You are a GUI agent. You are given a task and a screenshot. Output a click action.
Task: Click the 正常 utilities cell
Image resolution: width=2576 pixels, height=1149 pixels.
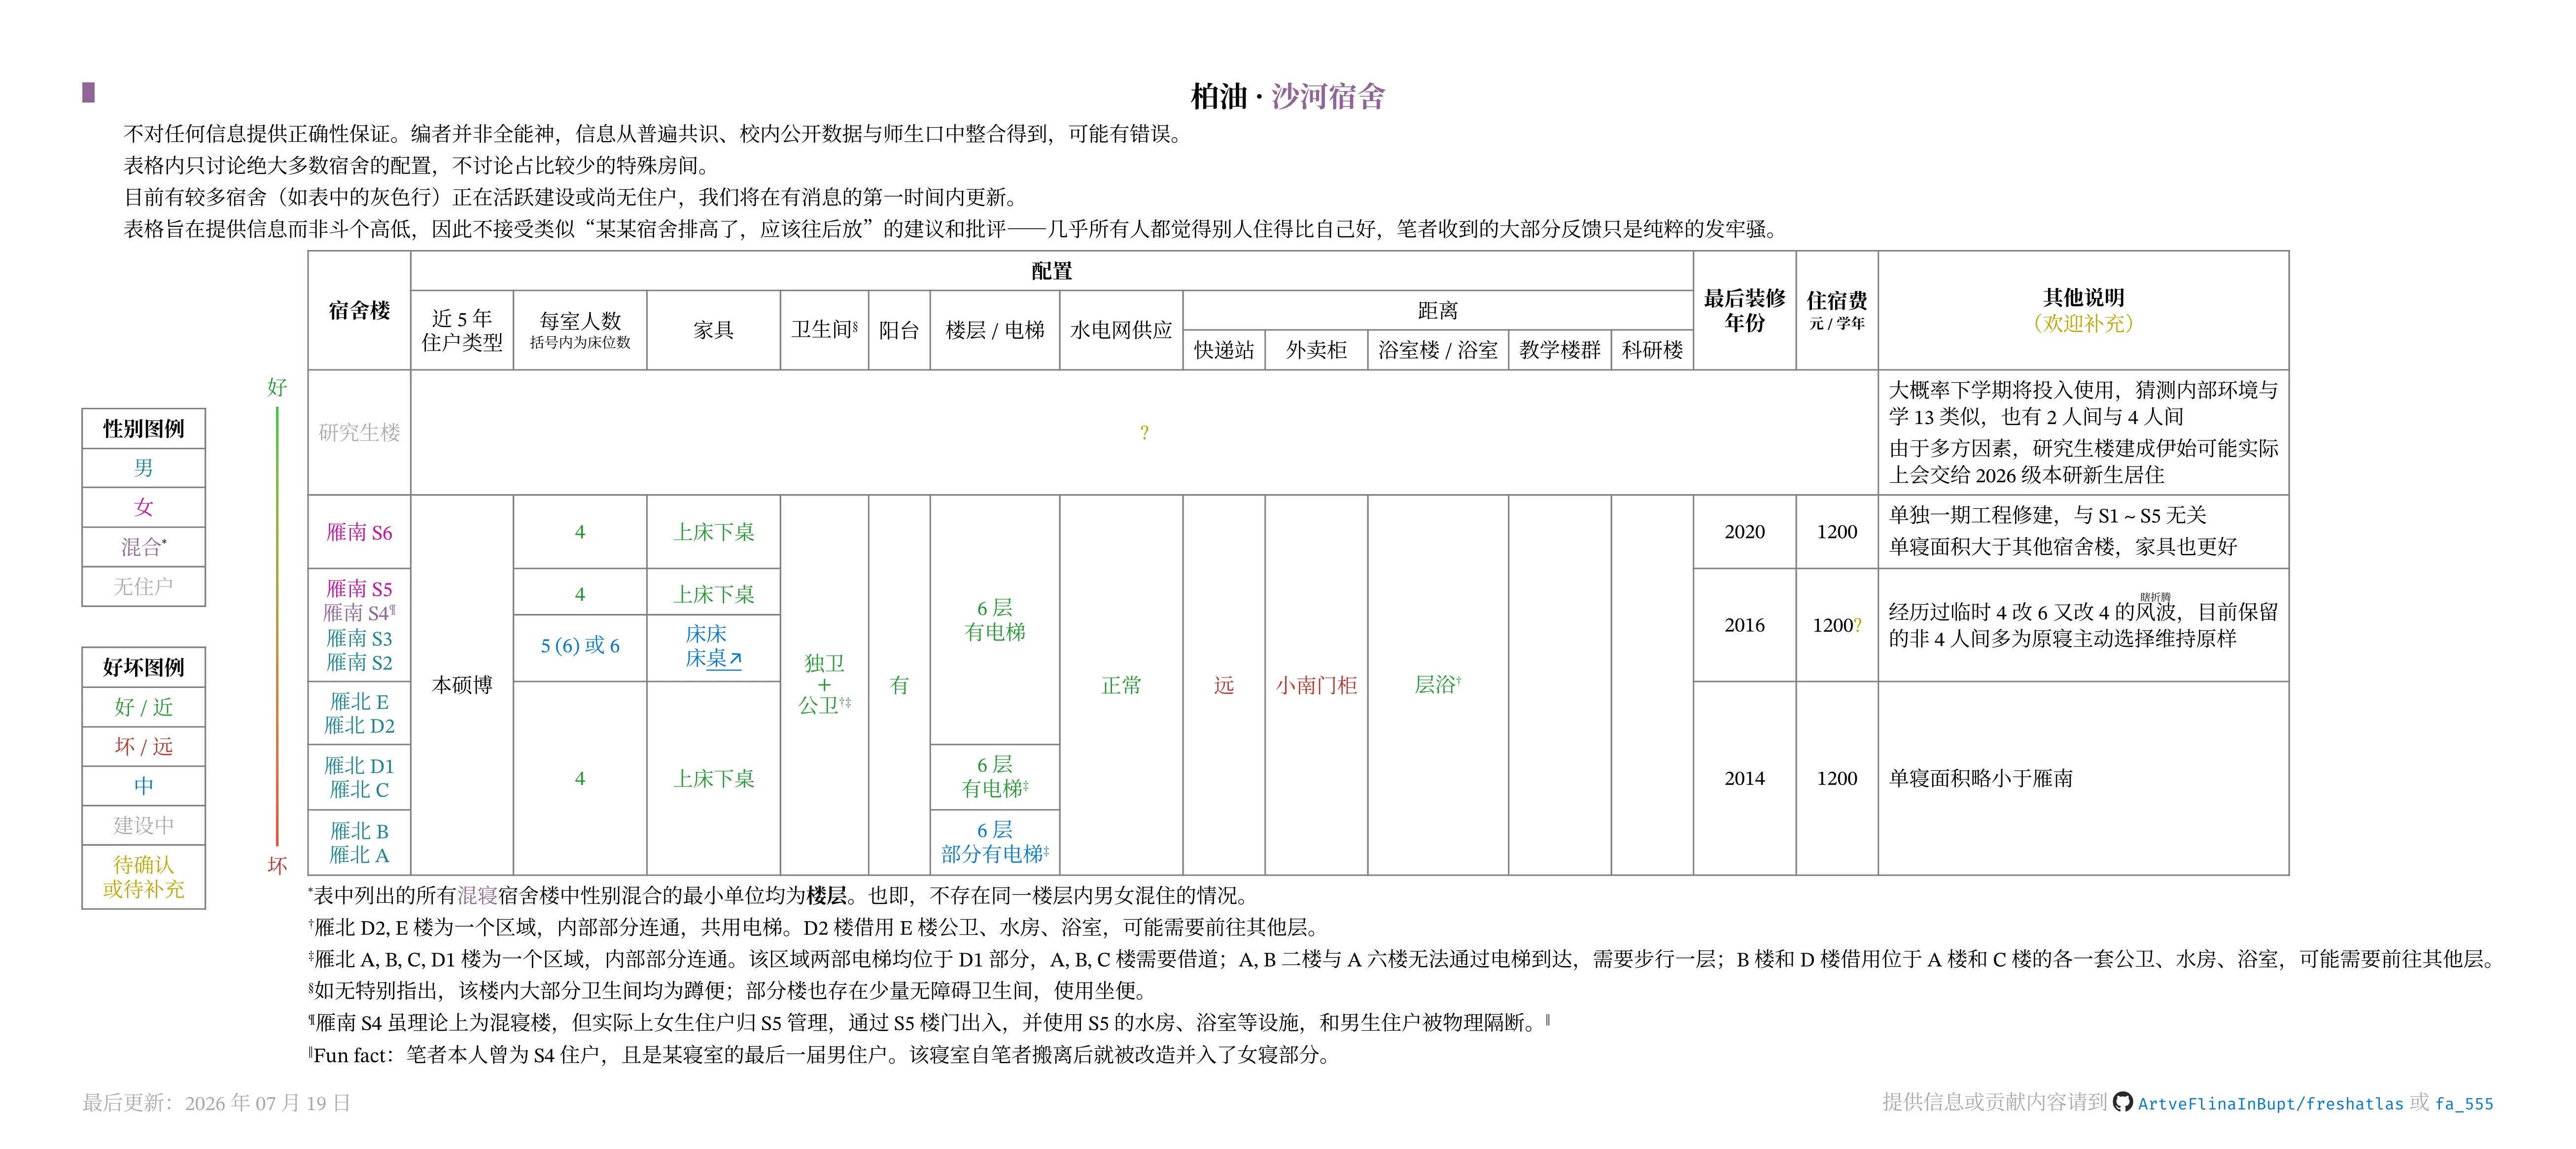[1121, 685]
